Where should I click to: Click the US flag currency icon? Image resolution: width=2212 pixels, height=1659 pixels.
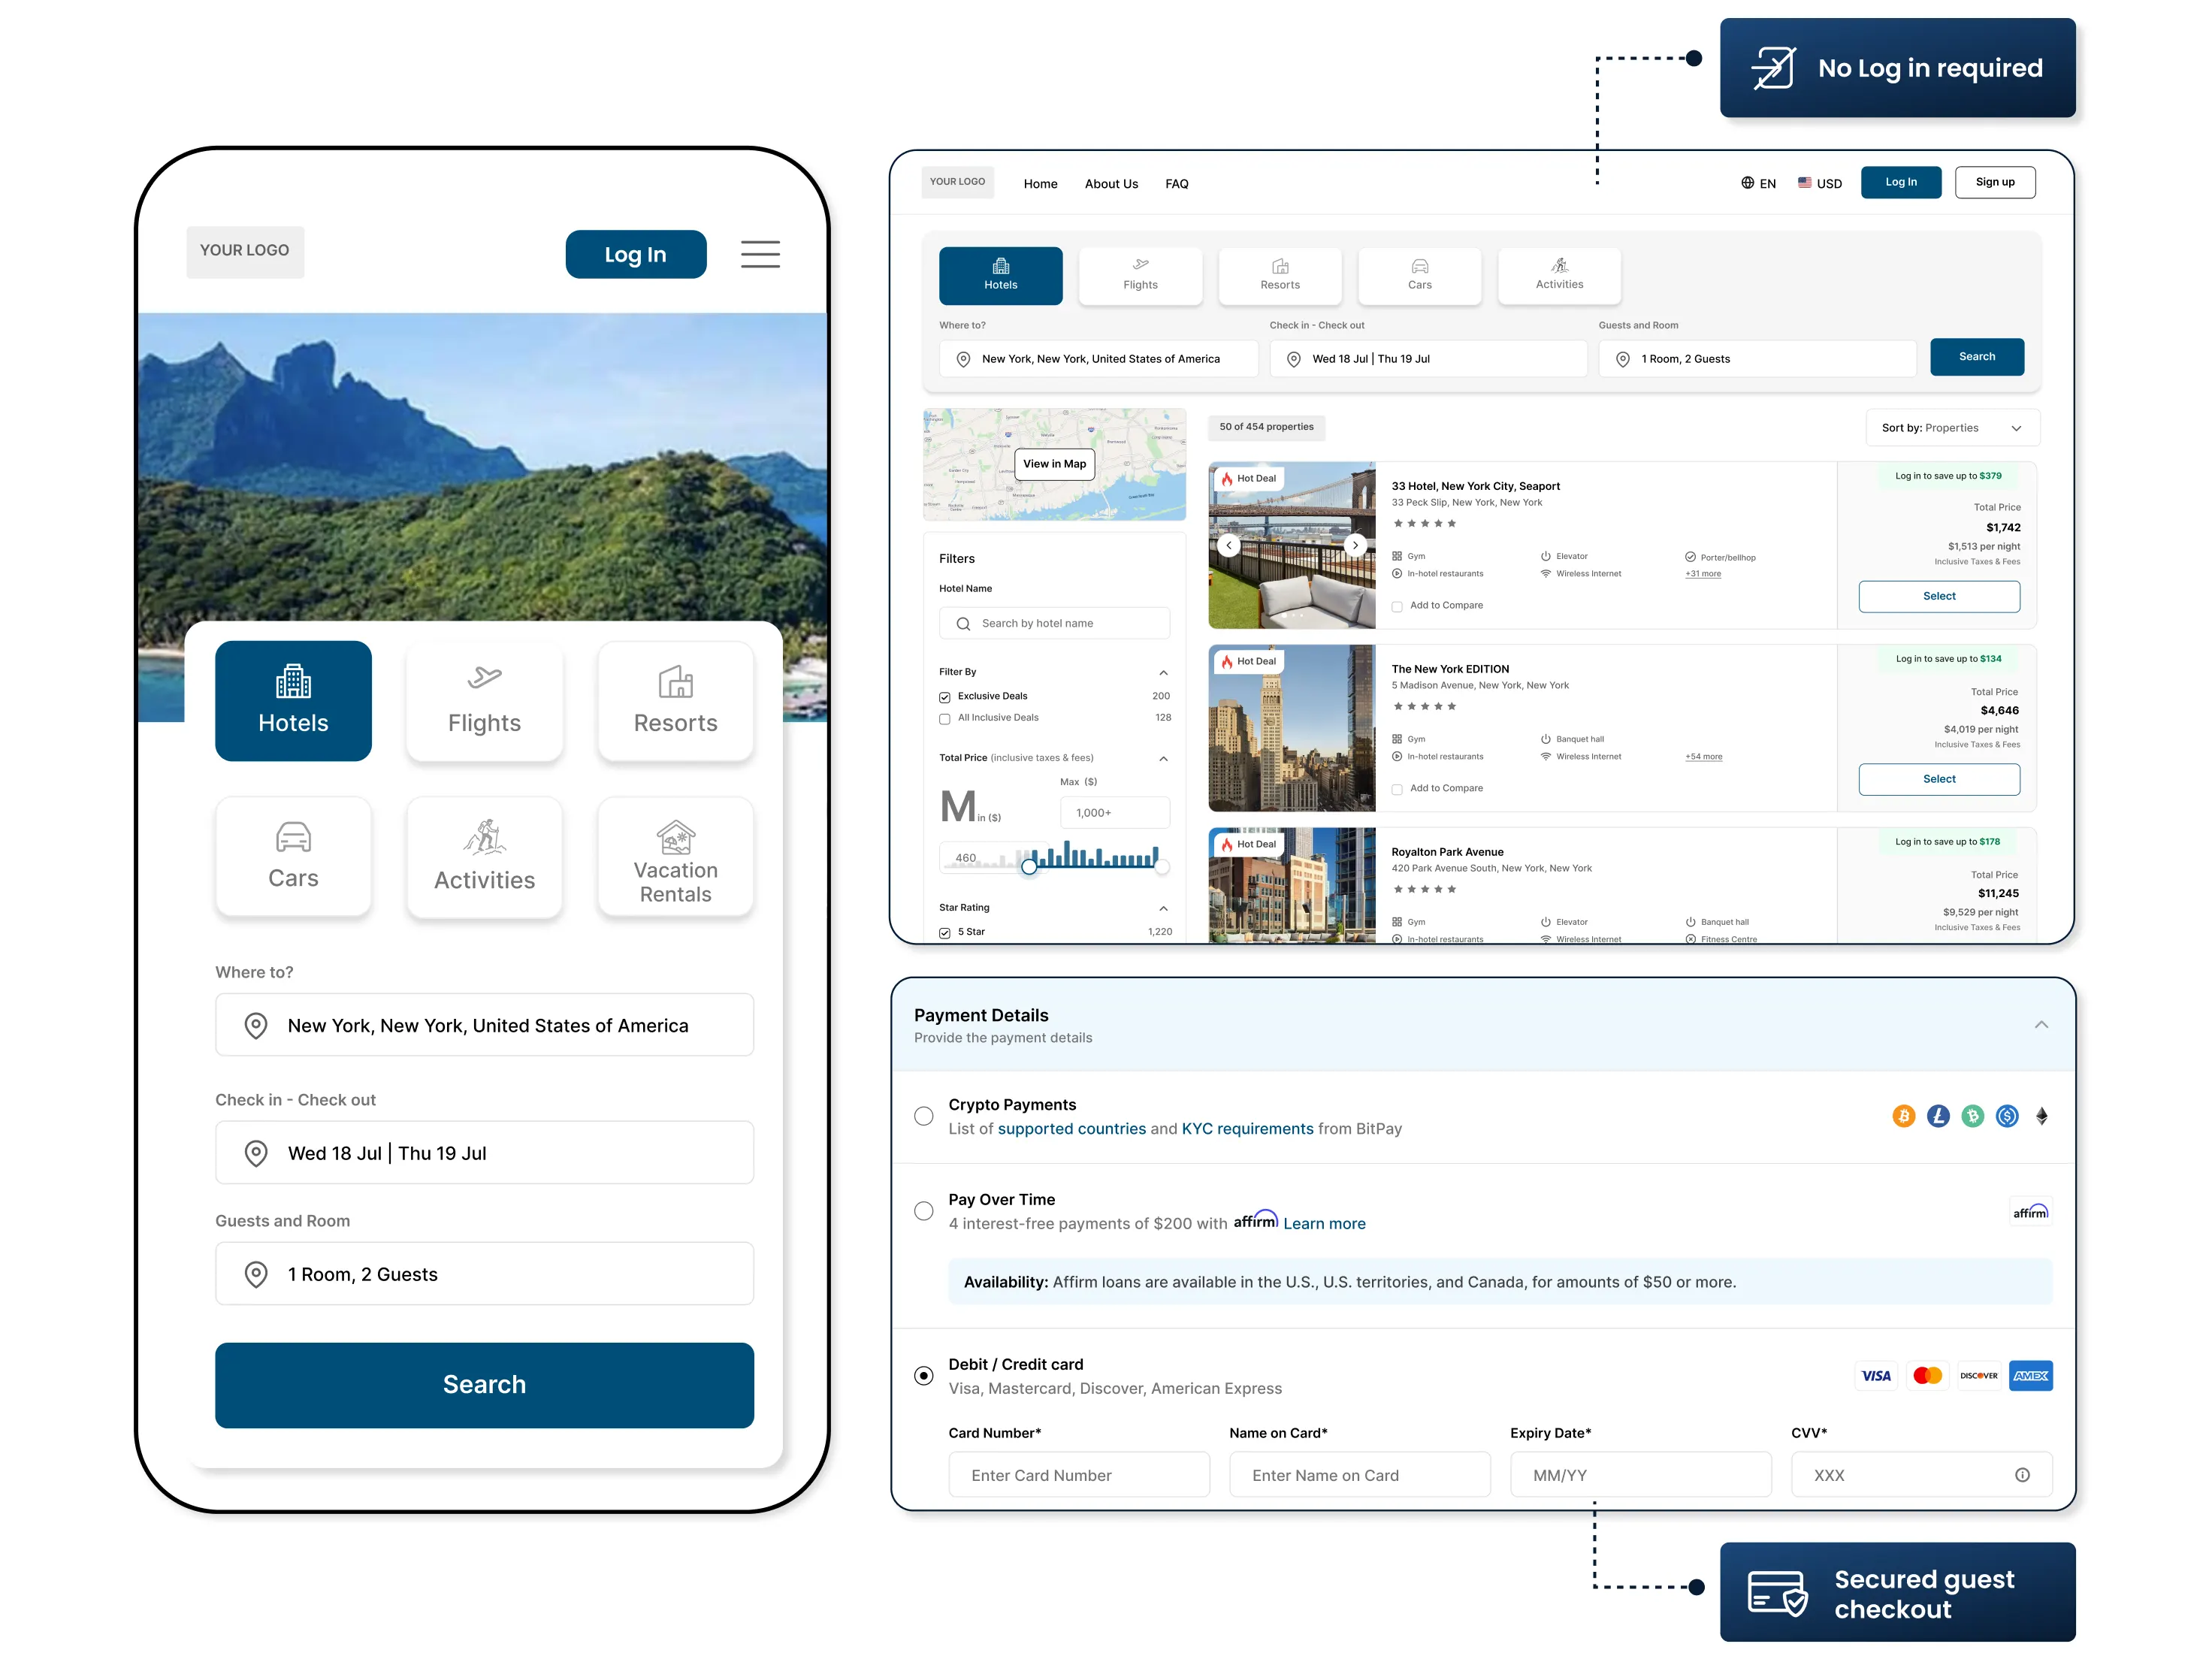click(1805, 183)
